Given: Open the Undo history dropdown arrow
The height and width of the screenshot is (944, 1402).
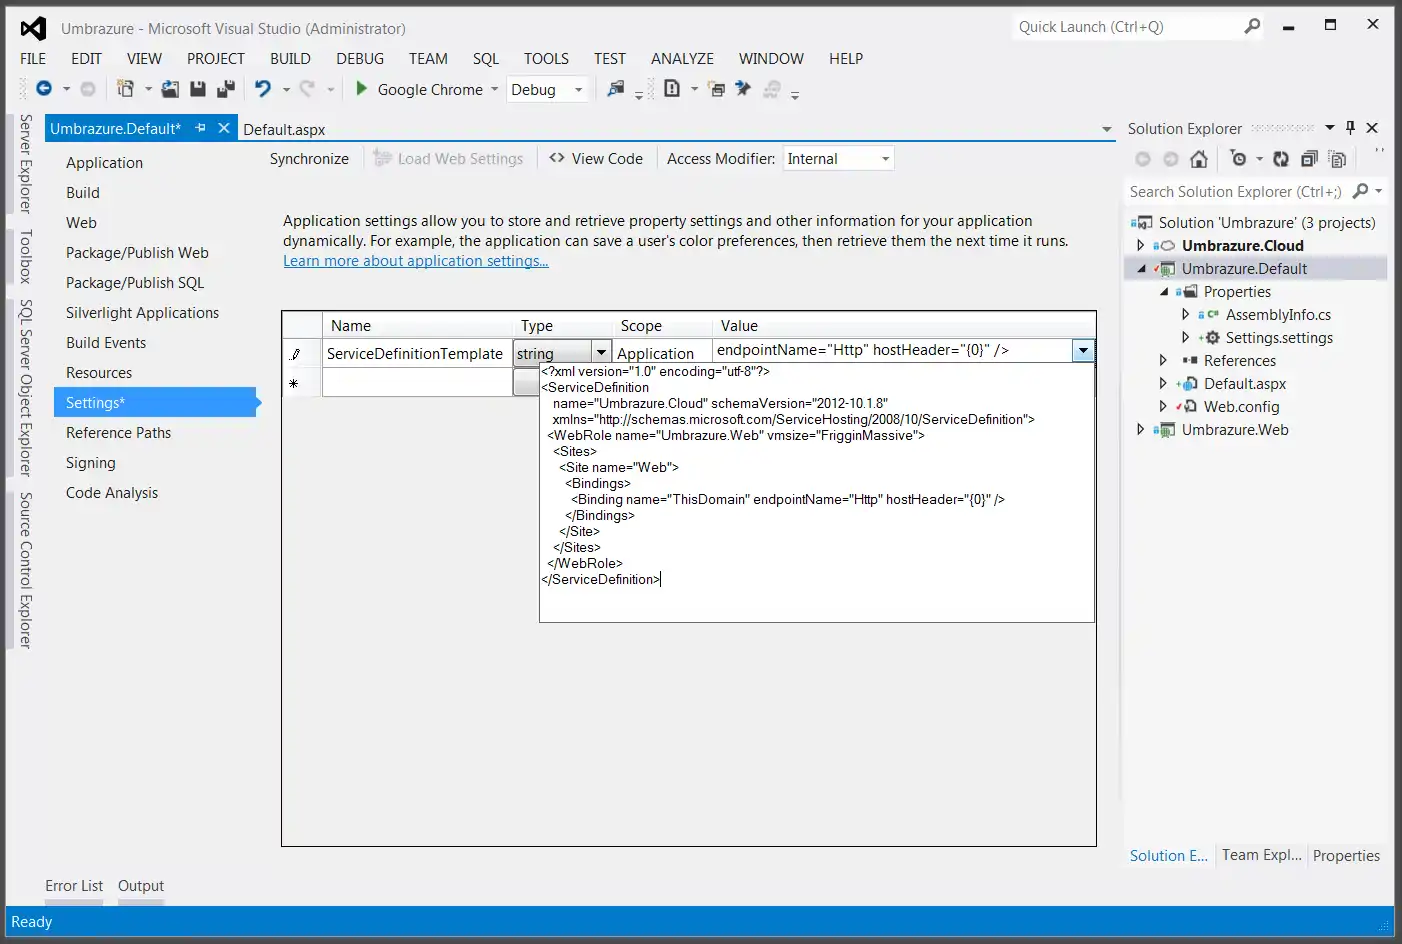Looking at the screenshot, I should pyautogui.click(x=286, y=89).
